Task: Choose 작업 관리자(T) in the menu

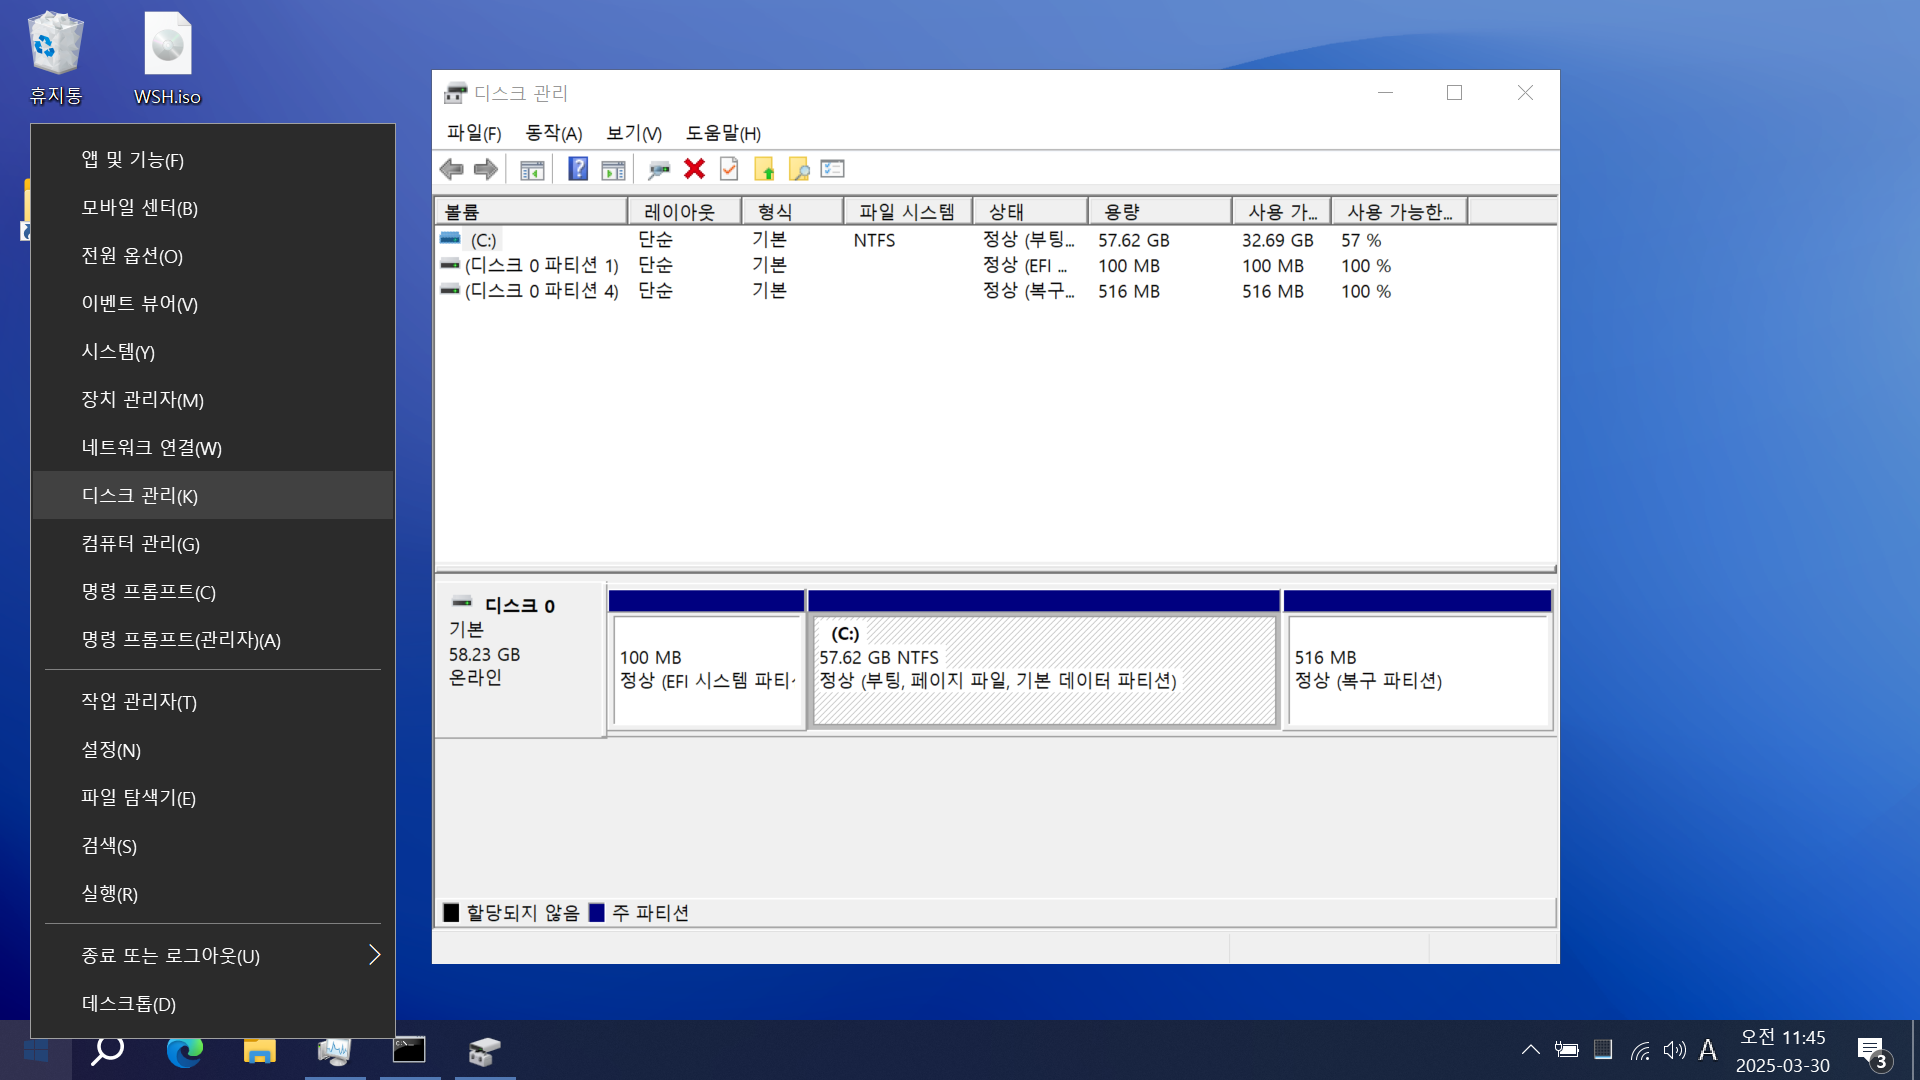Action: tap(139, 702)
